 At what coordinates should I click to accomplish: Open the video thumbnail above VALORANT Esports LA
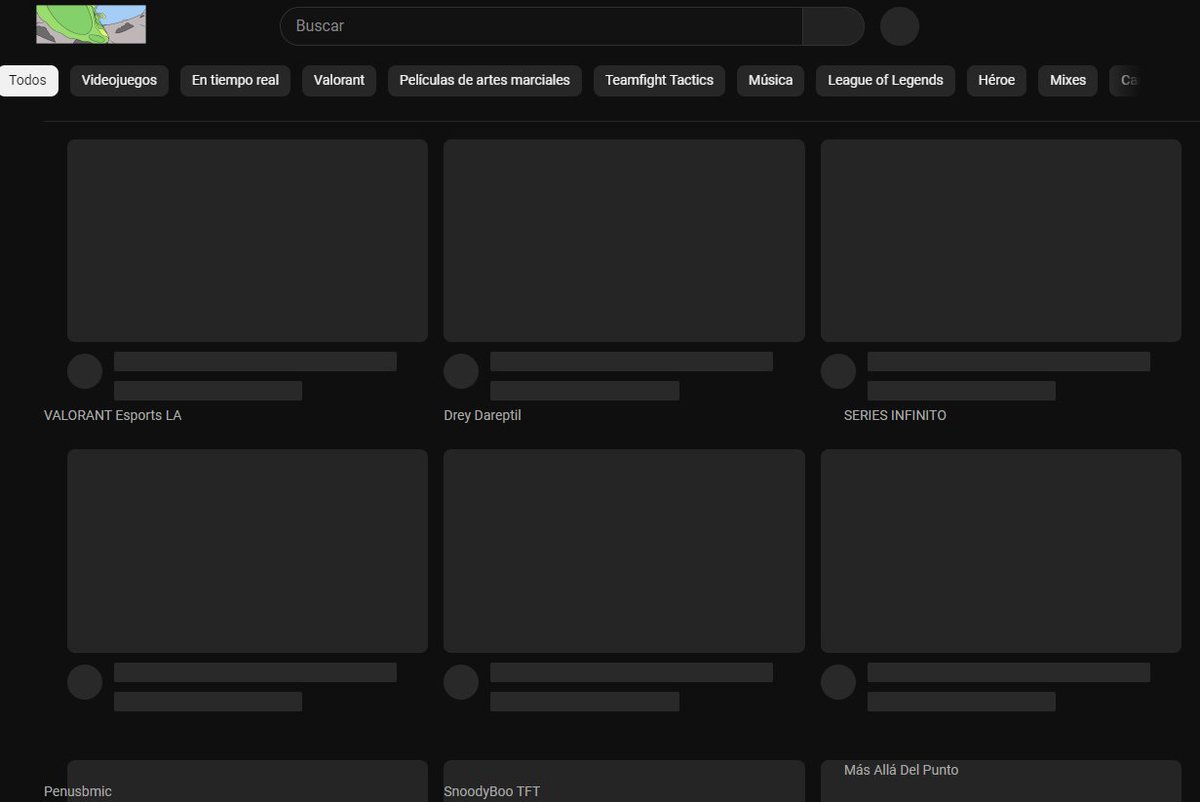tap(247, 241)
